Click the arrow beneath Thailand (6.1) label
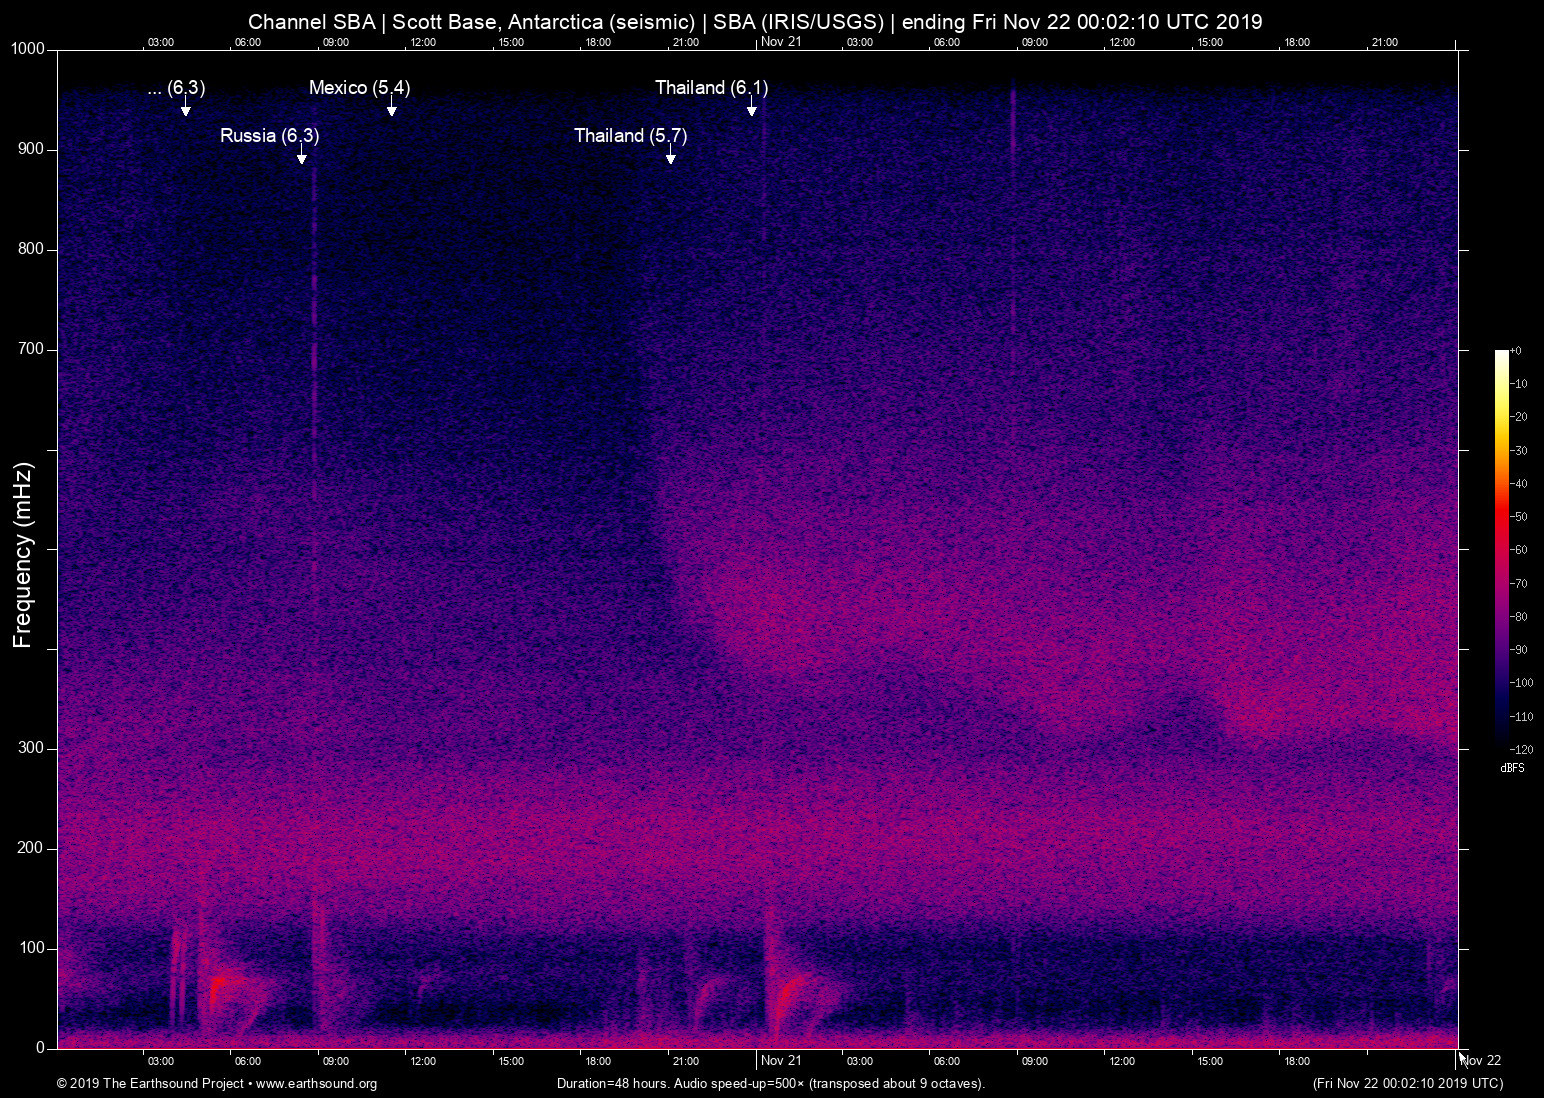The width and height of the screenshot is (1544, 1098). 751,110
